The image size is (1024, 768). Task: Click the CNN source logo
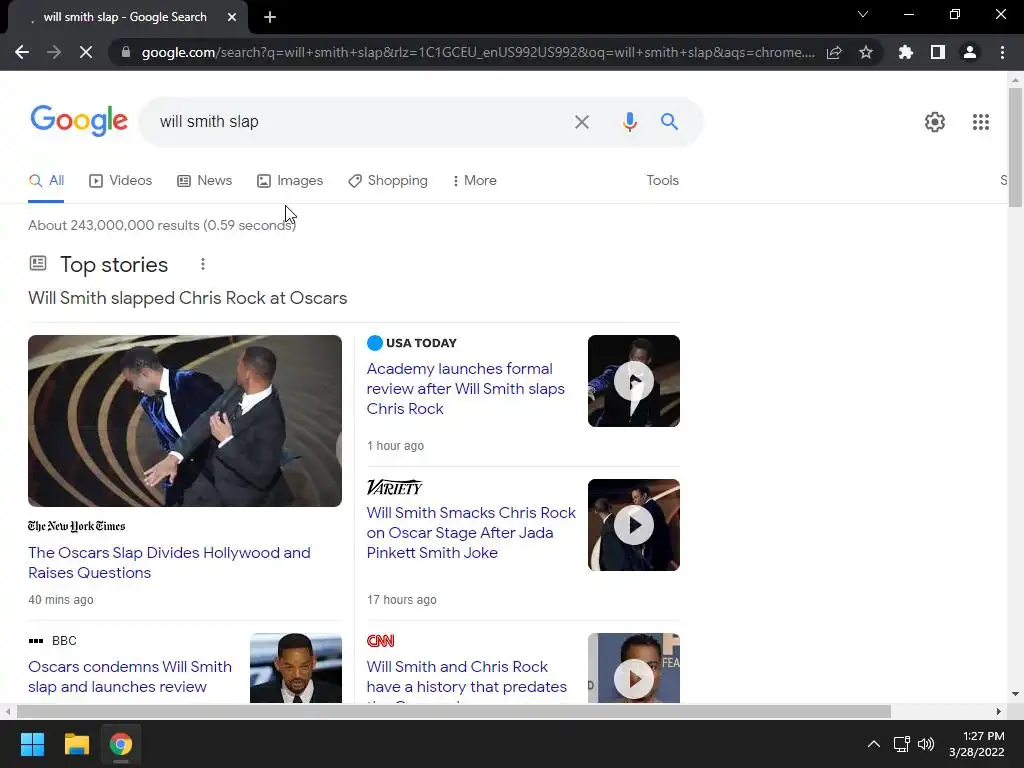click(x=380, y=641)
